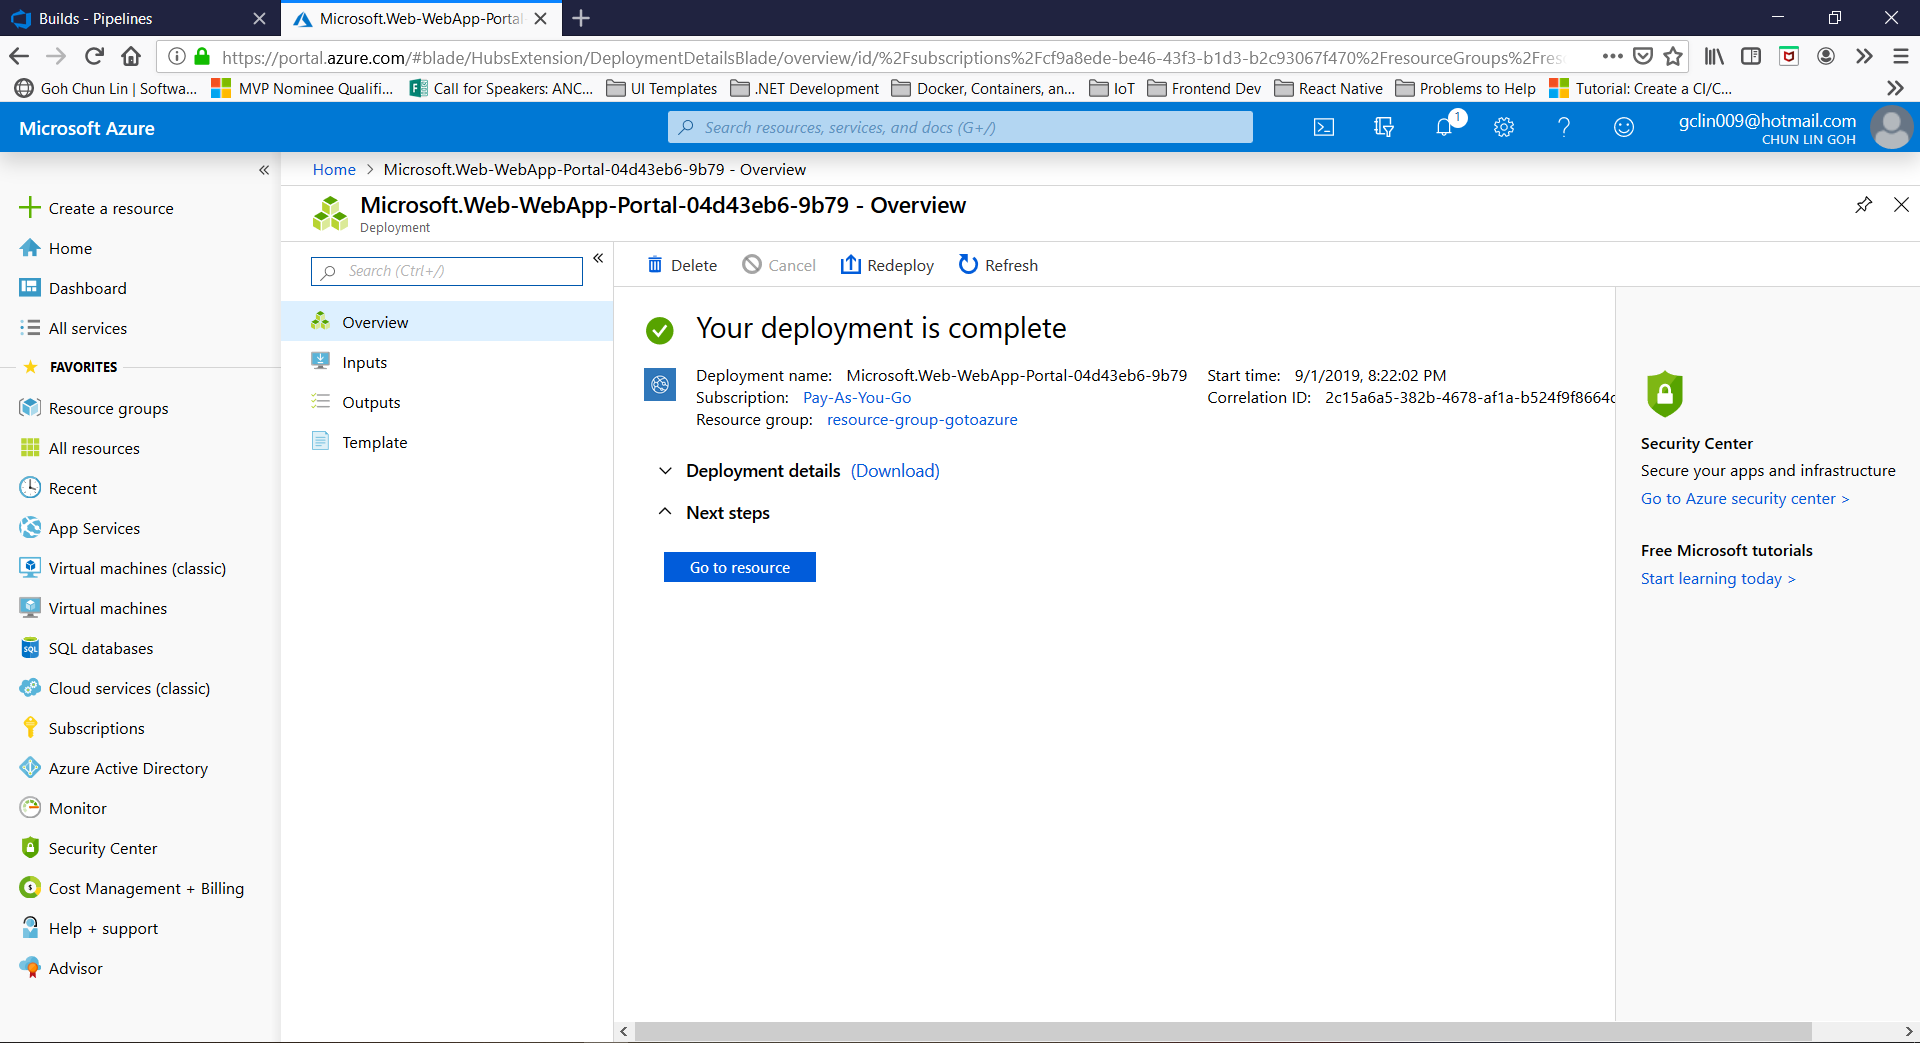This screenshot has height=1043, width=1920.
Task: Open the browser home page button
Action: tap(131, 56)
